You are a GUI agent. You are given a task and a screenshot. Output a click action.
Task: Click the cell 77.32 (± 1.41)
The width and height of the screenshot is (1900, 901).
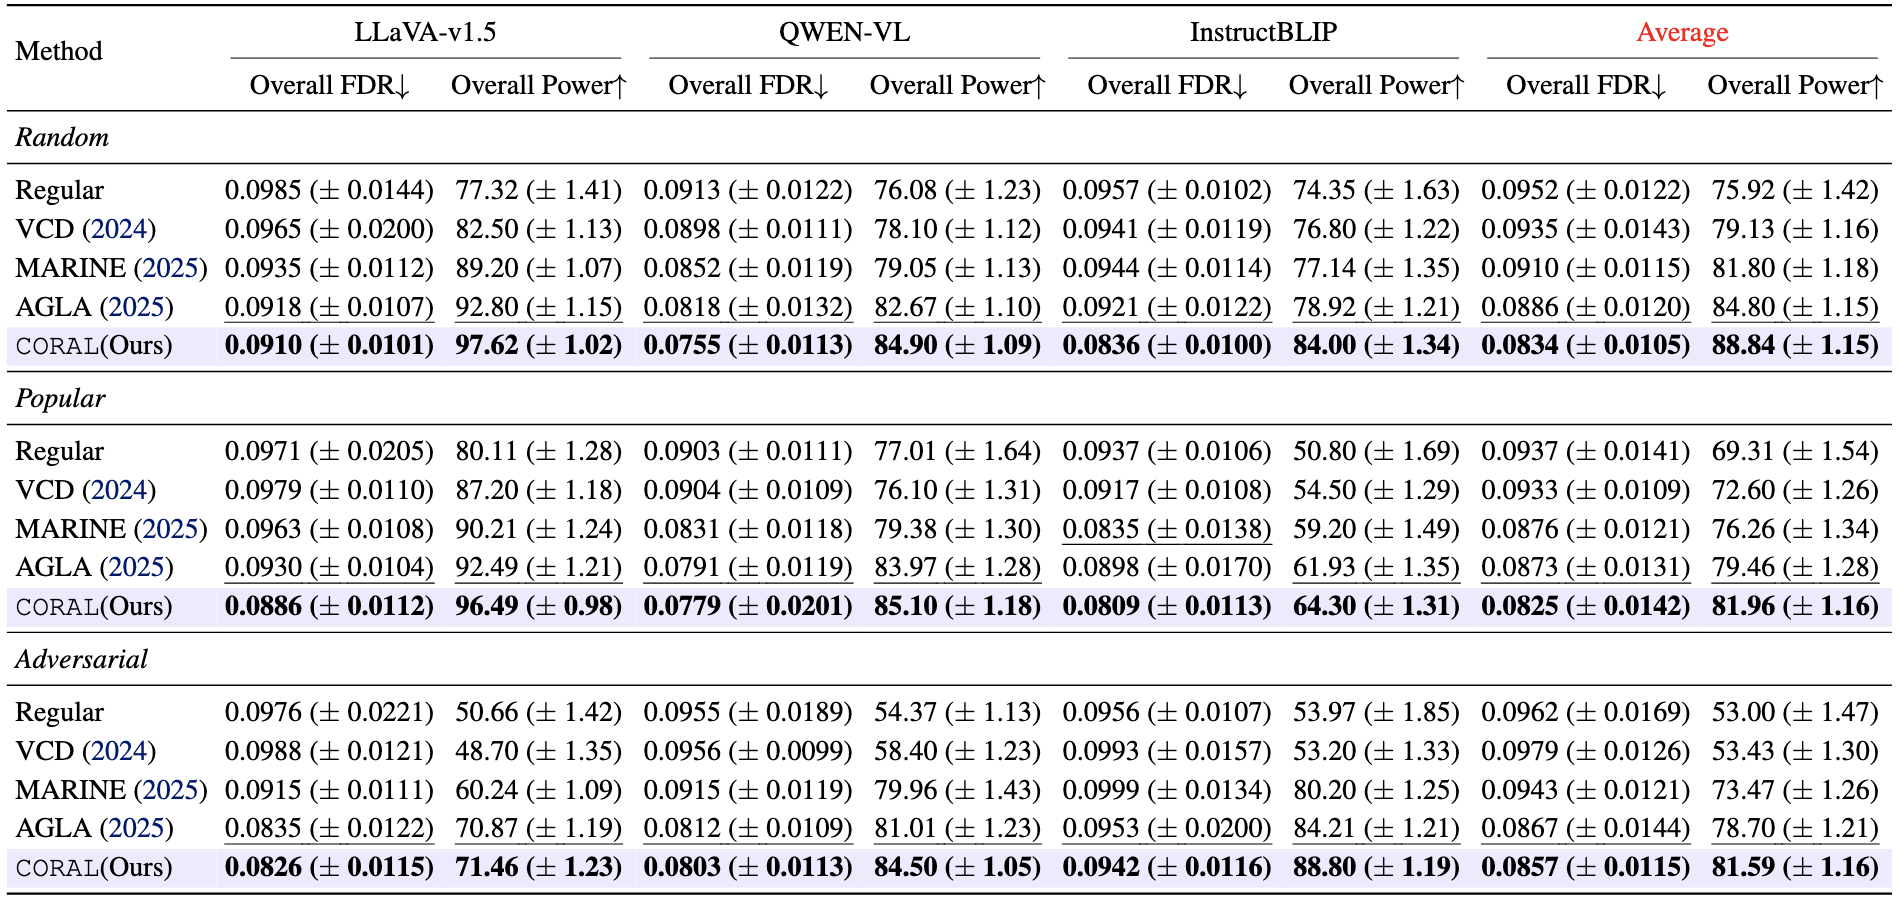point(539,190)
